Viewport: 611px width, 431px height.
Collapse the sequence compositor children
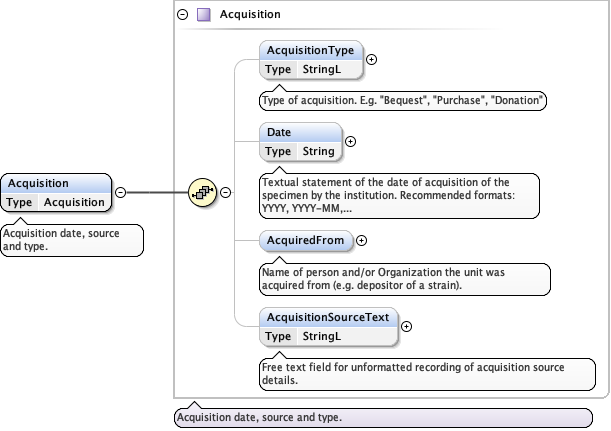point(225,192)
